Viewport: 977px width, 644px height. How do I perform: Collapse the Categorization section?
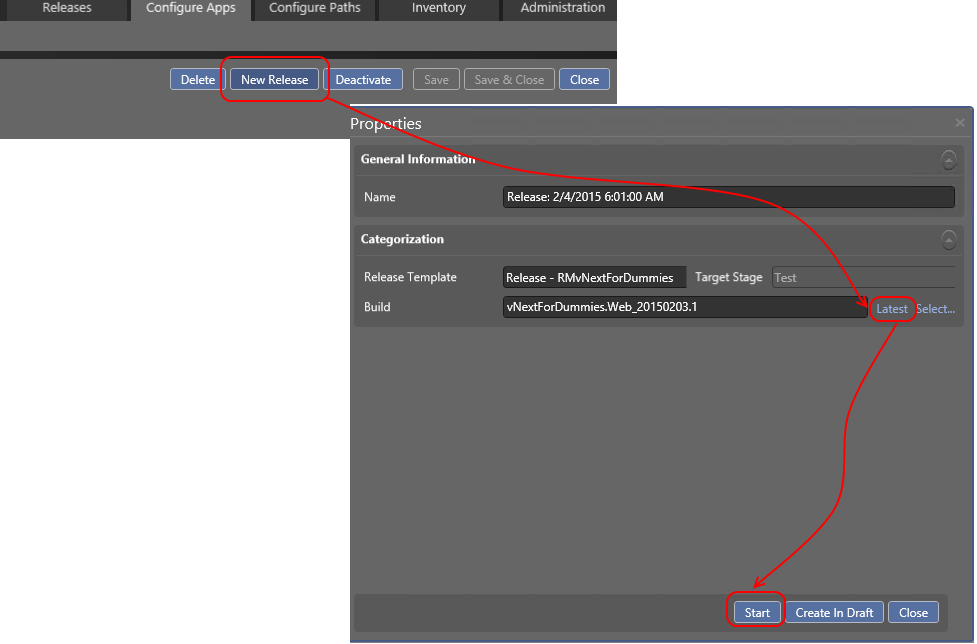(948, 239)
